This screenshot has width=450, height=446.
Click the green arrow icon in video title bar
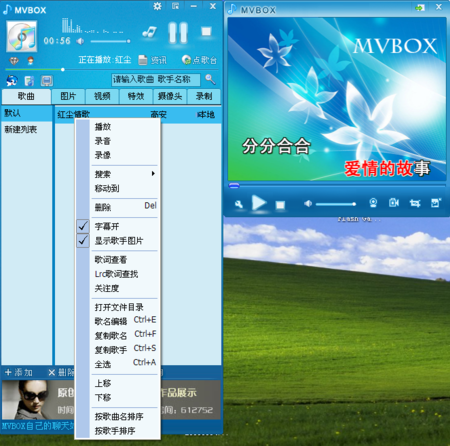pos(420,7)
